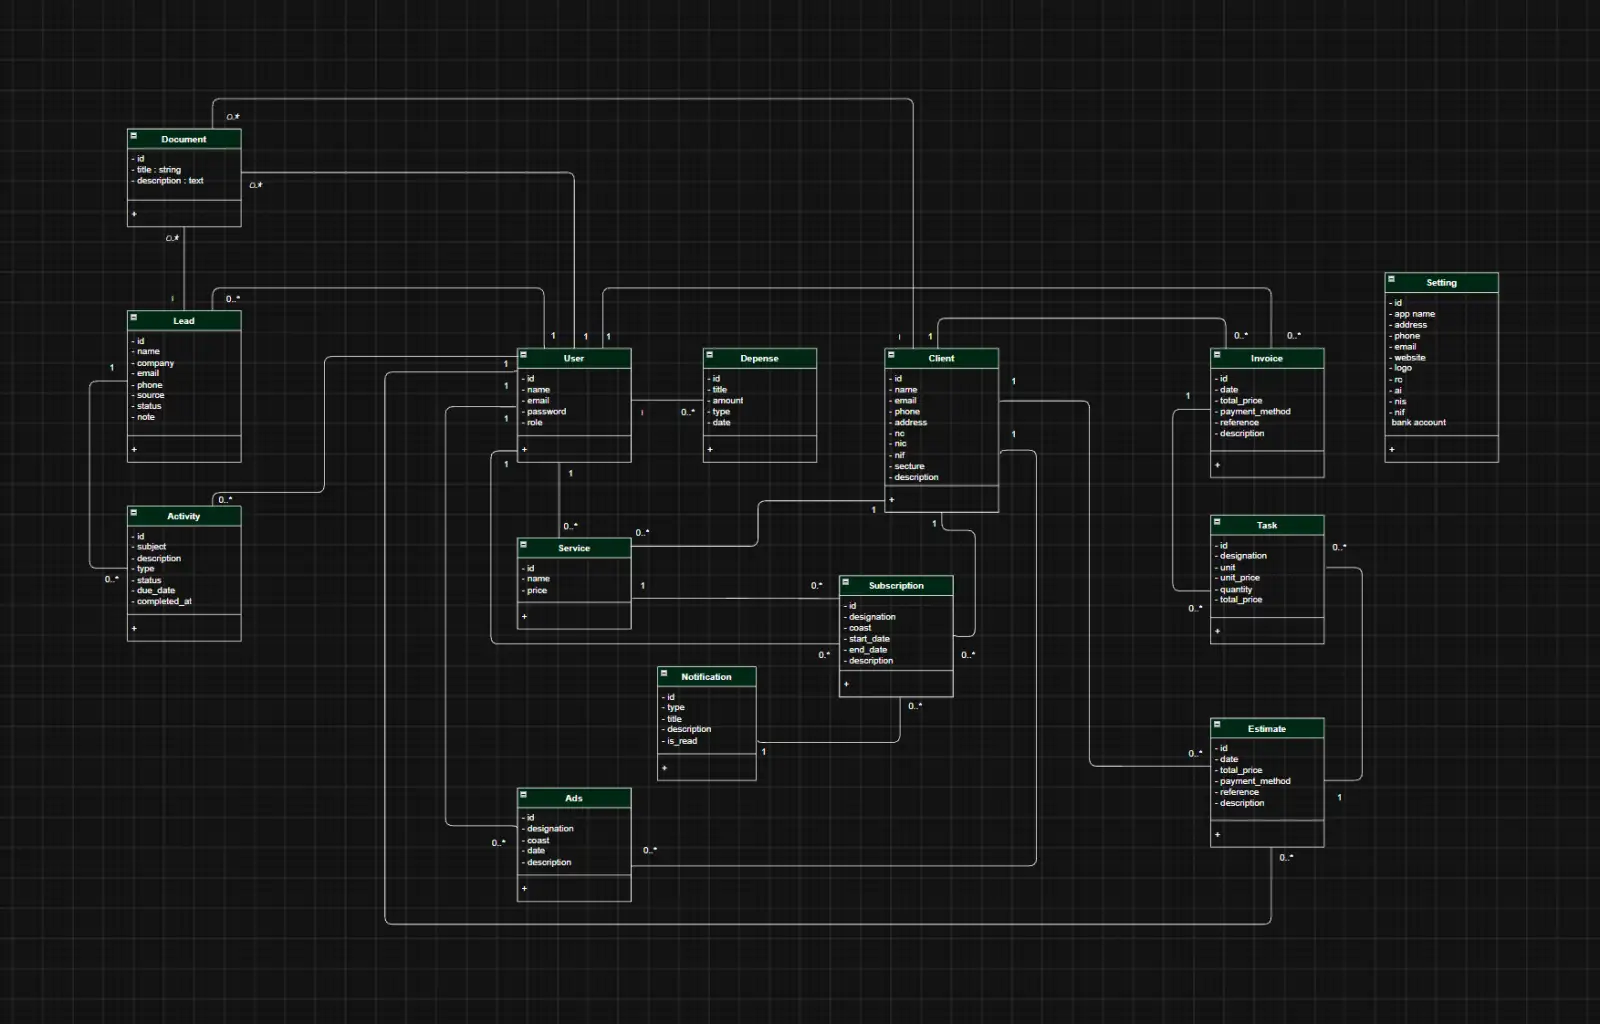
Task: Select 'end_date' attribute in Subscription
Action: (x=868, y=650)
